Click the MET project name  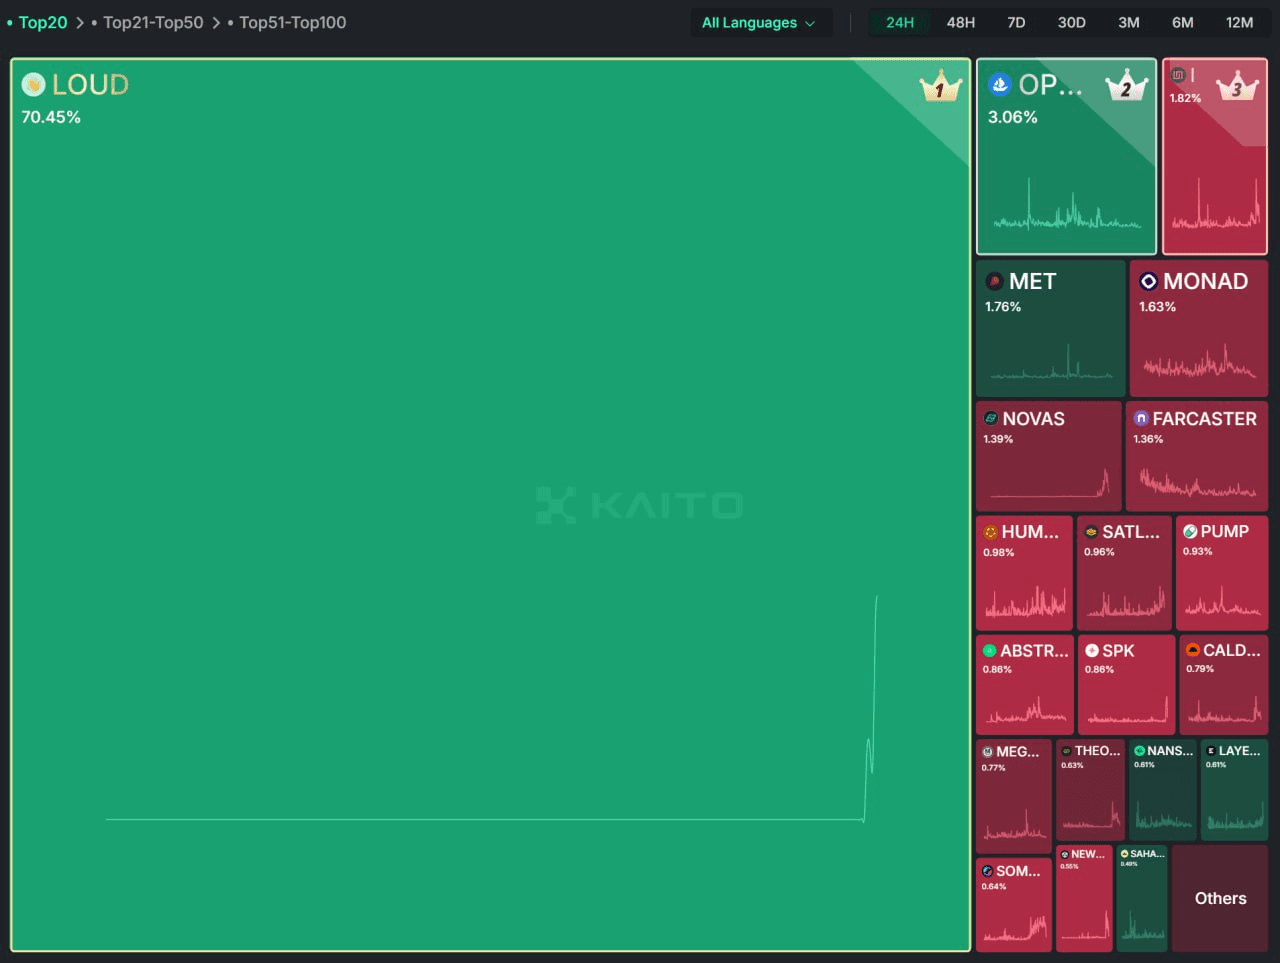point(1032,281)
